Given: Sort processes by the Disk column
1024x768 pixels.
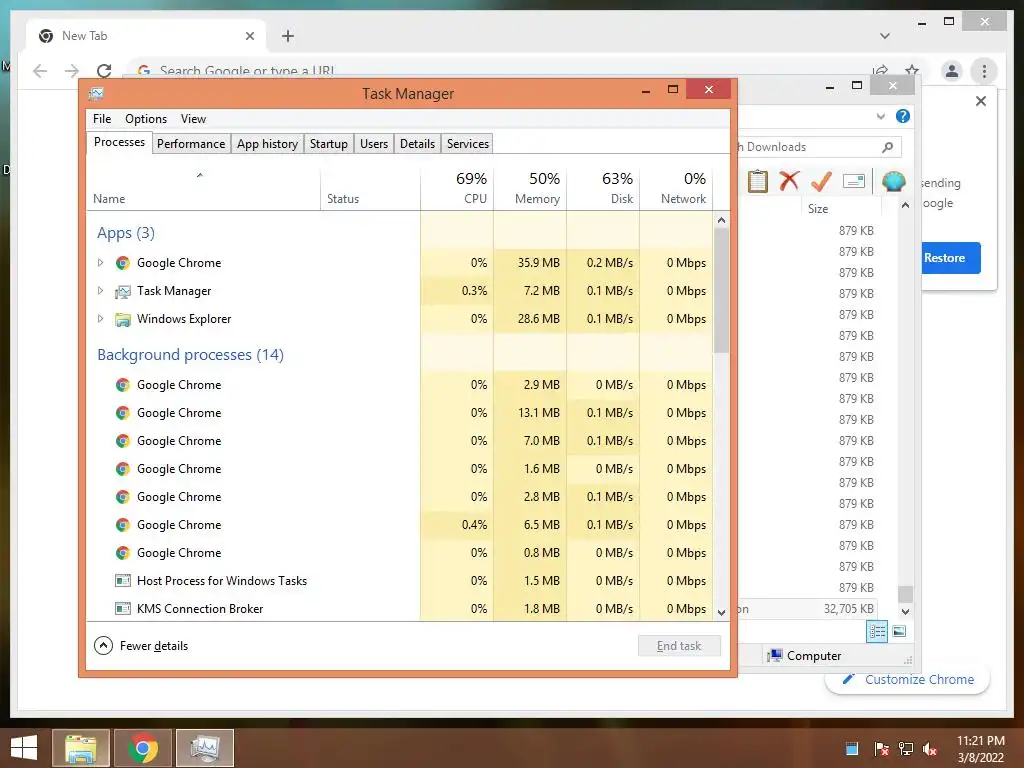Looking at the screenshot, I should [603, 188].
